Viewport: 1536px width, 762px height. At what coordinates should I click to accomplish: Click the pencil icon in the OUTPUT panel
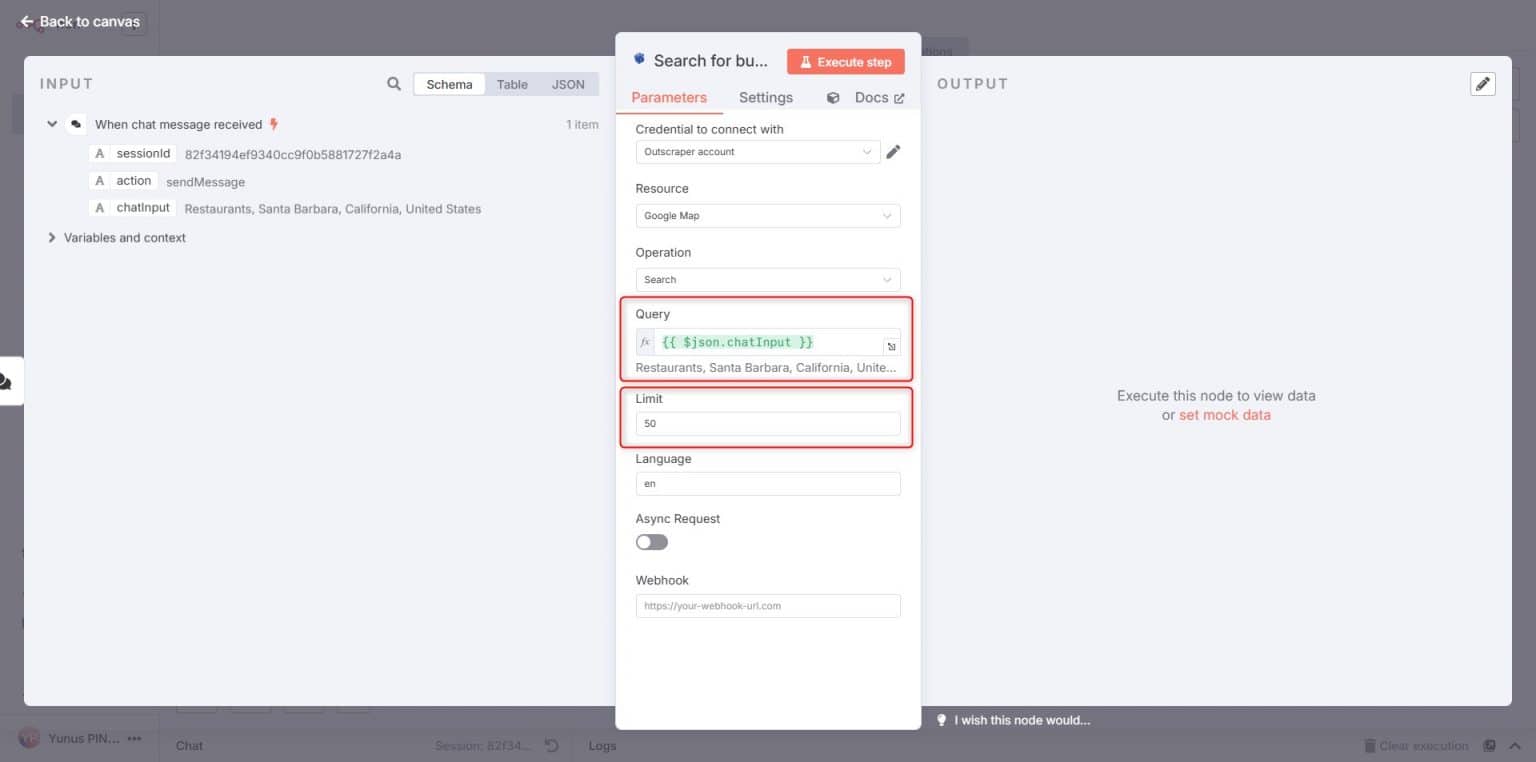(x=1483, y=84)
